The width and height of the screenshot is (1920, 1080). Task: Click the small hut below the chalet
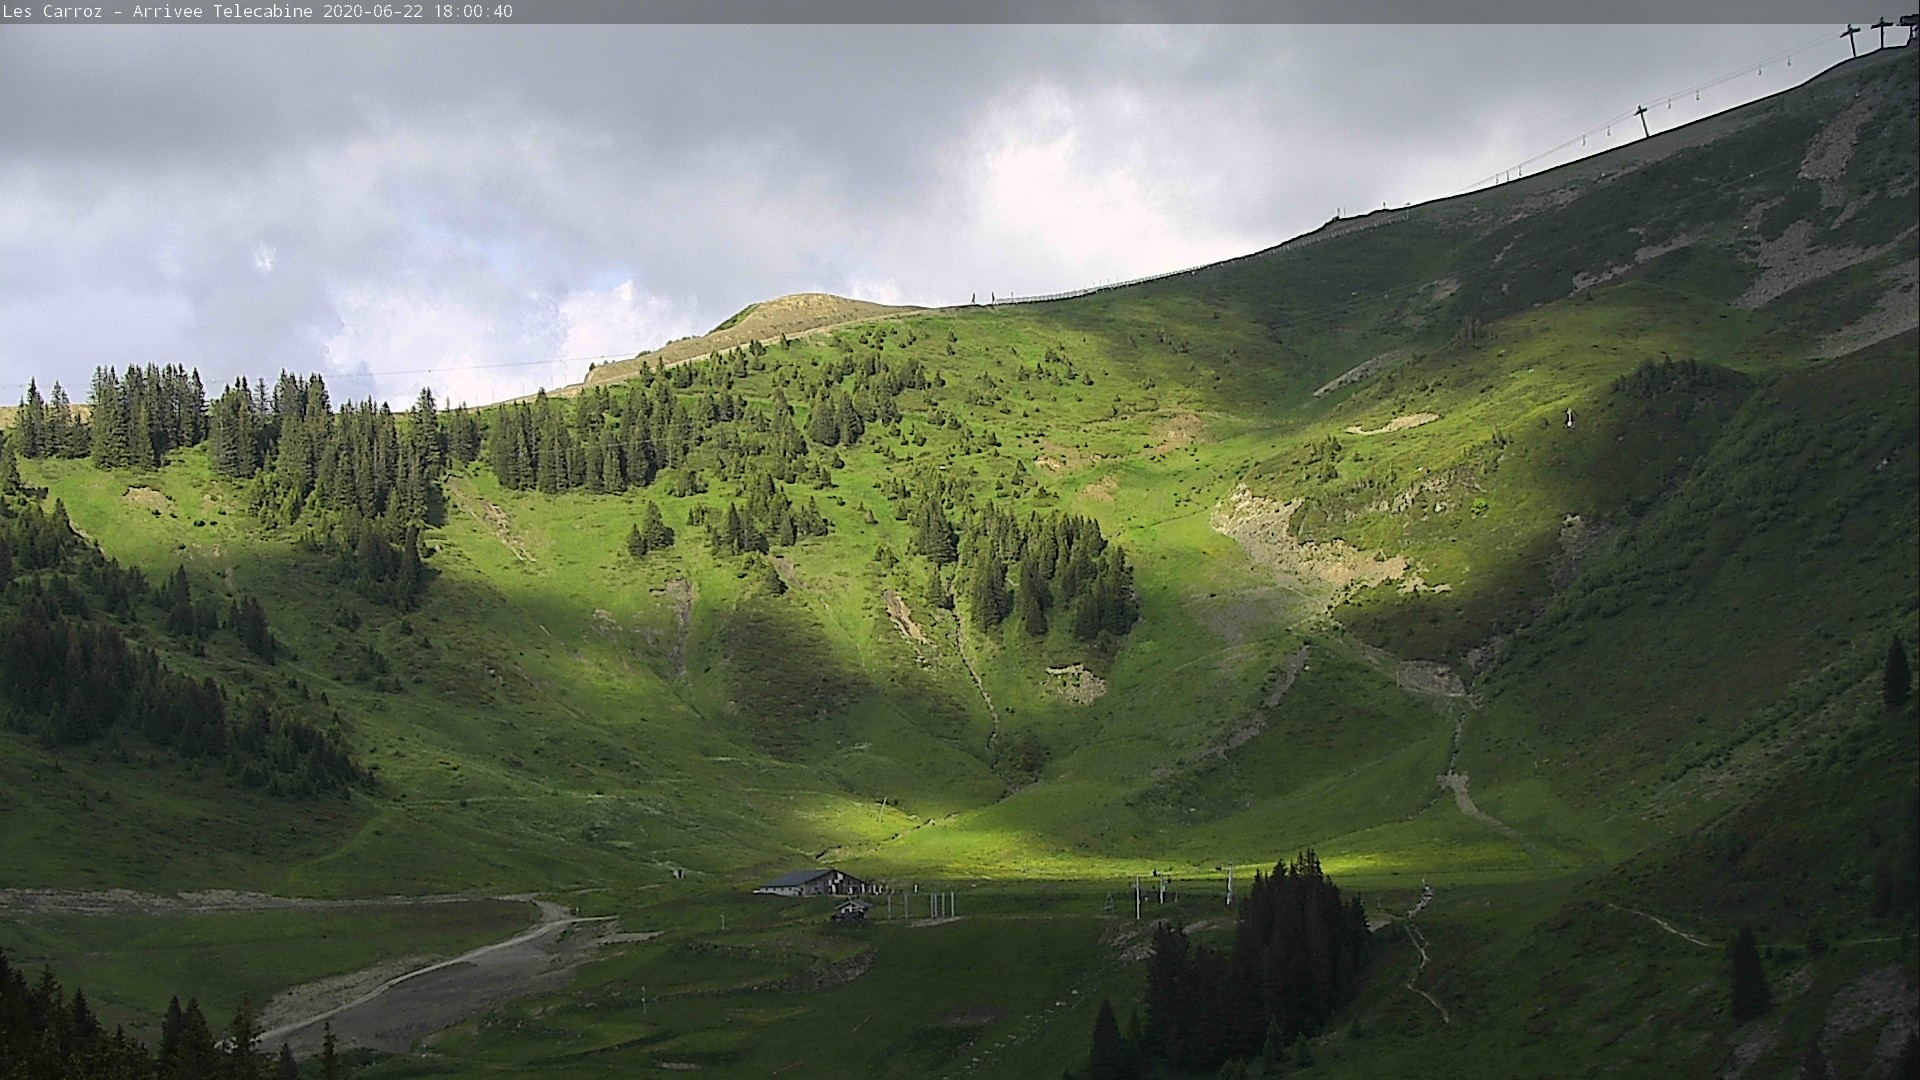click(x=850, y=909)
